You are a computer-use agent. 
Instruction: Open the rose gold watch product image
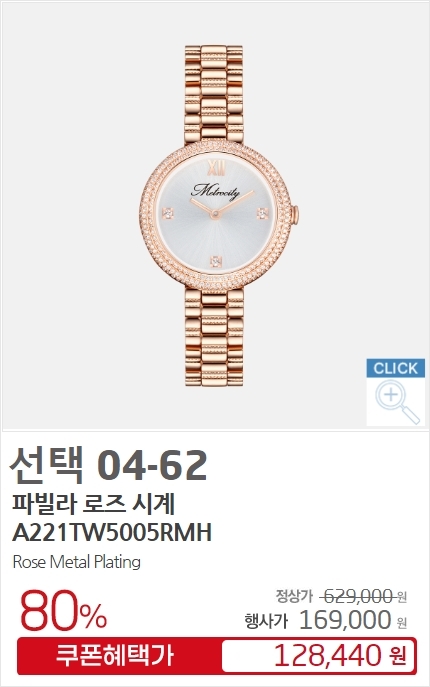[x=219, y=216]
